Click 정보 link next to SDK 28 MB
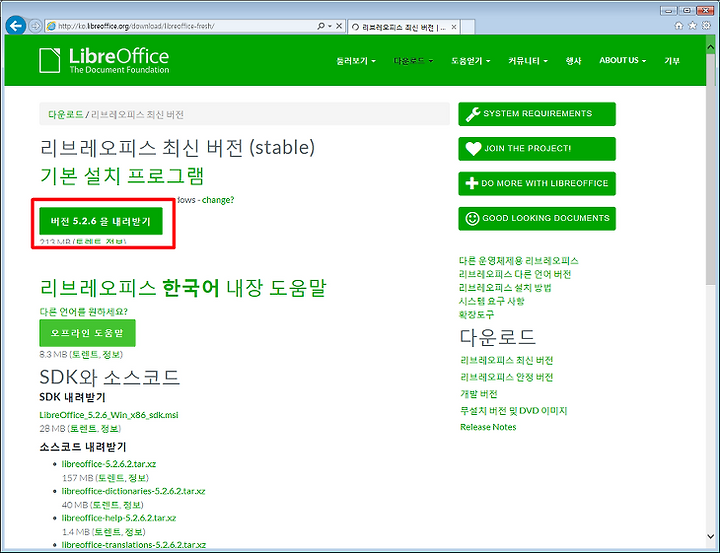720x553 pixels. pyautogui.click(x=110, y=429)
